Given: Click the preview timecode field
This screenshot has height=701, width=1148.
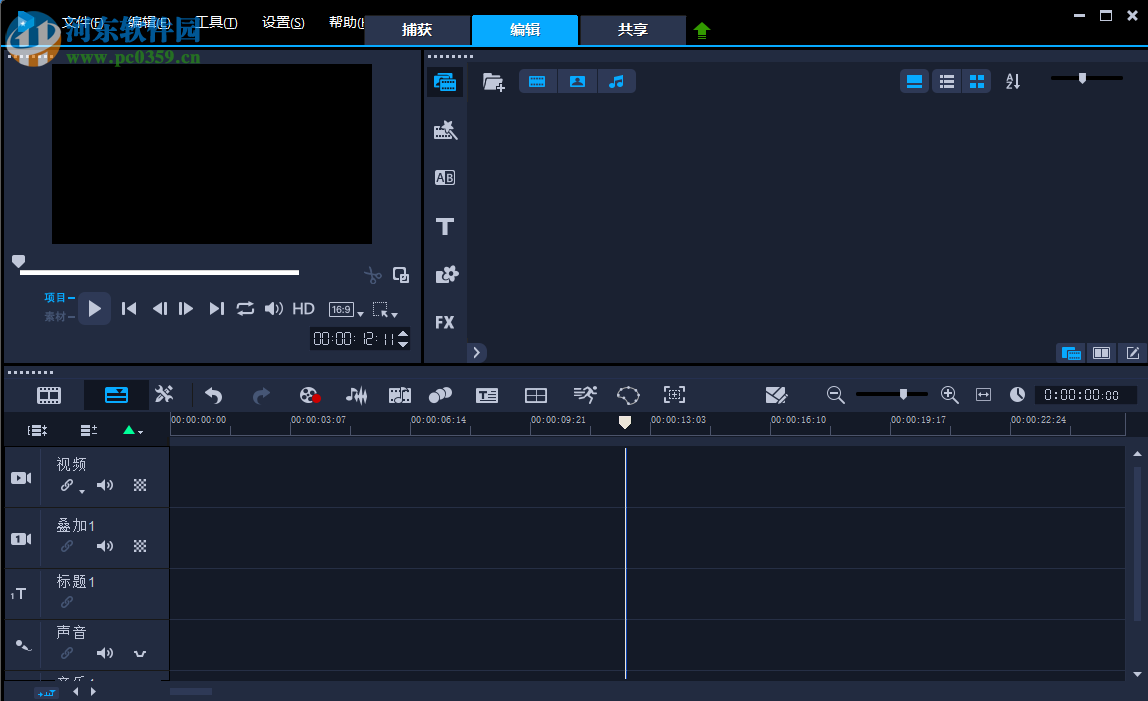Looking at the screenshot, I should click(x=354, y=339).
